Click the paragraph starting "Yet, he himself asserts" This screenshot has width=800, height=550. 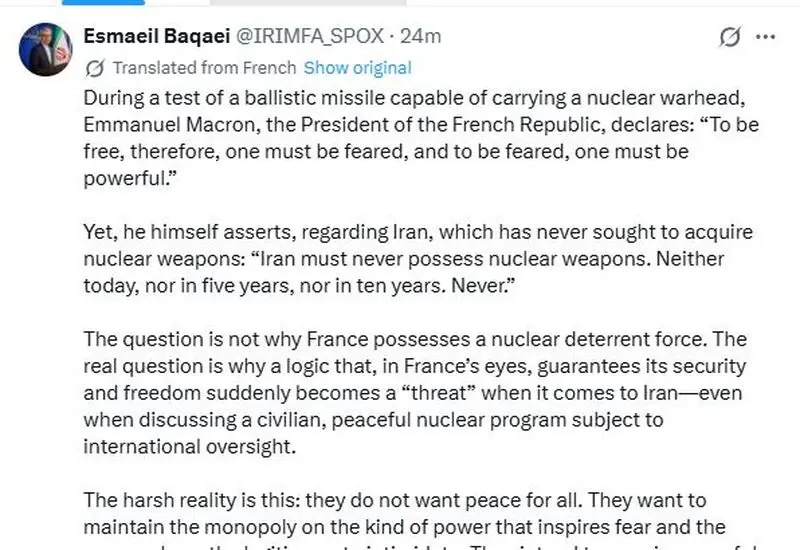[x=418, y=259]
